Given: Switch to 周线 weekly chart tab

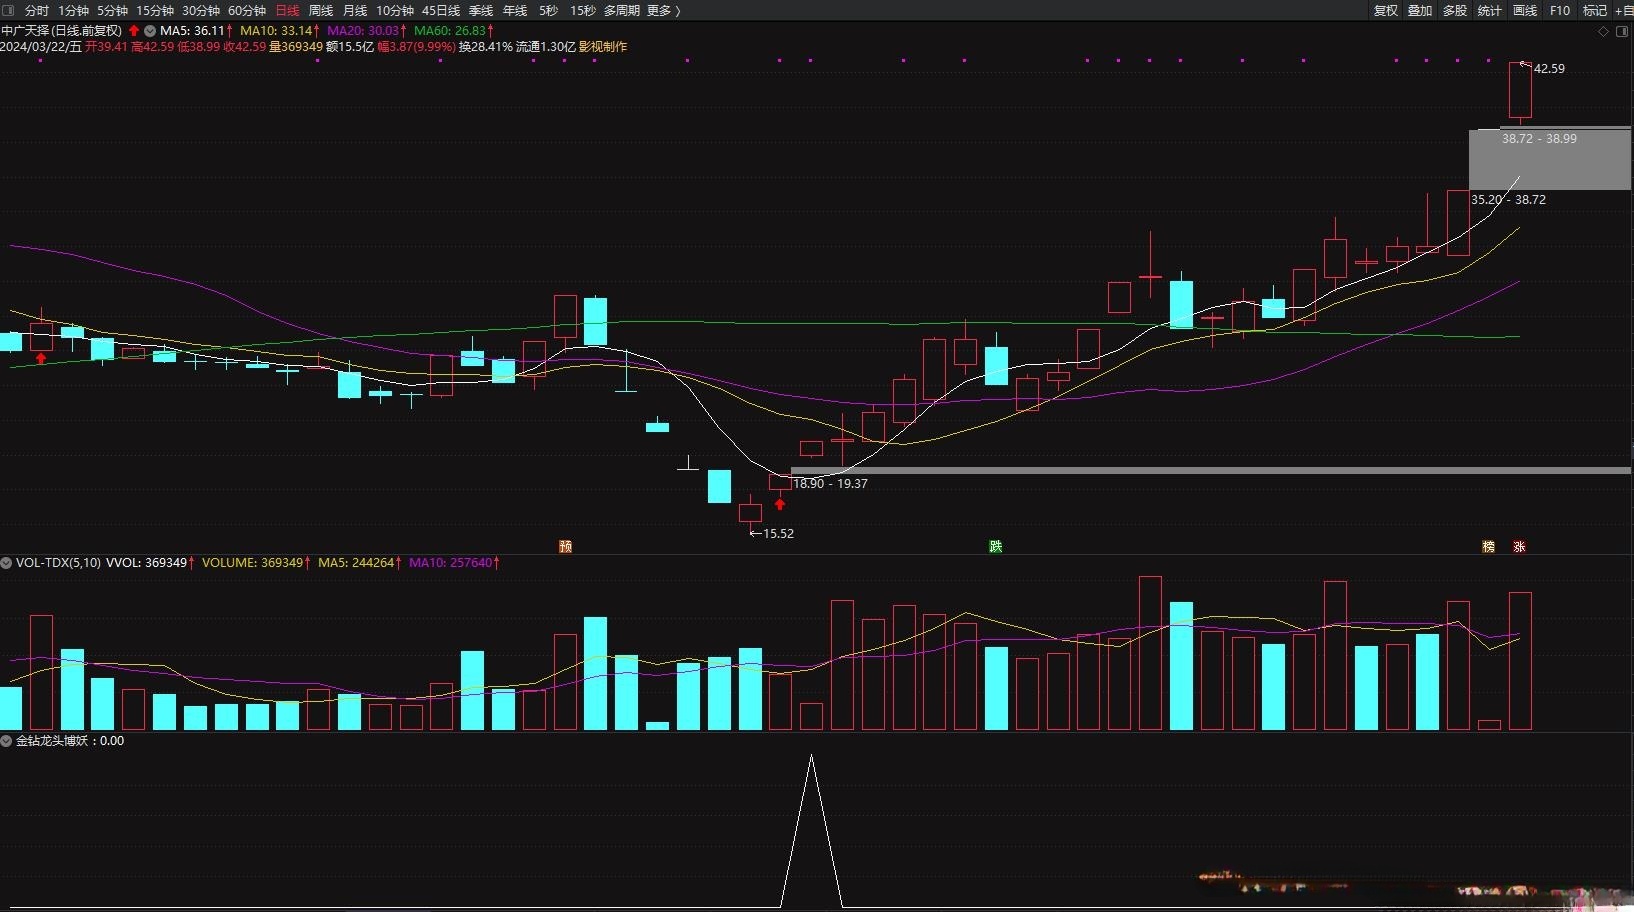Looking at the screenshot, I should (x=321, y=10).
